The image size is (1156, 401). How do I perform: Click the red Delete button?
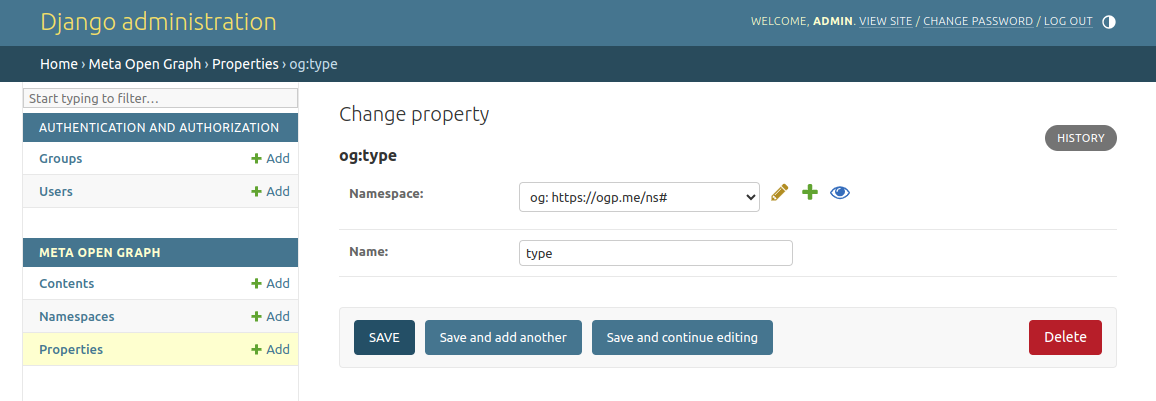pyautogui.click(x=1065, y=338)
